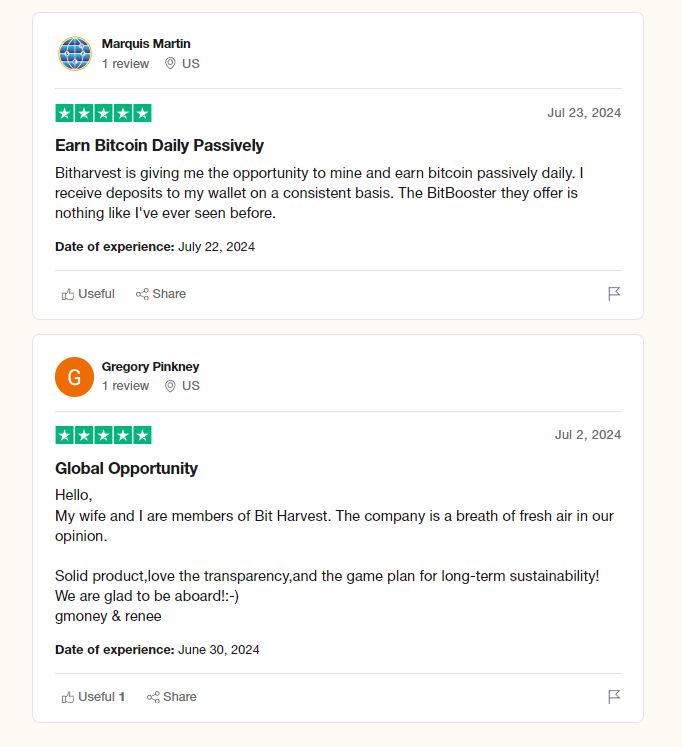Open Gregory Pinkney's orange G avatar
Viewport: 682px width, 747px height.
coord(75,377)
